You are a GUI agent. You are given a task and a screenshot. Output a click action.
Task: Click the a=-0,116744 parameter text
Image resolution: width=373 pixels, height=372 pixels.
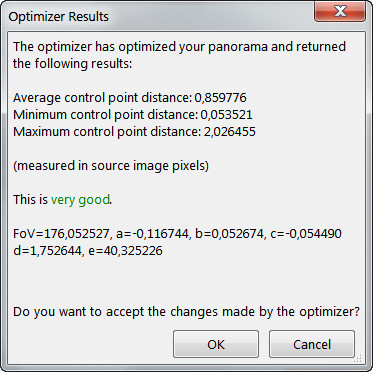point(153,234)
